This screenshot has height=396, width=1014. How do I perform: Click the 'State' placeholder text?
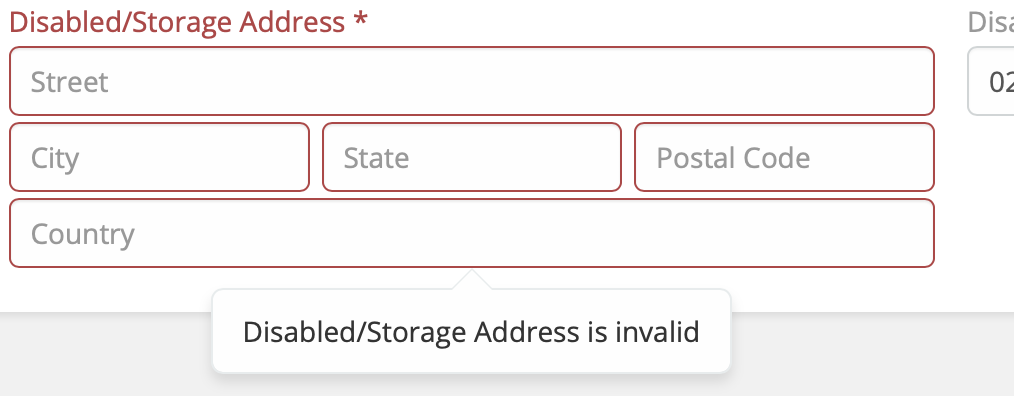376,158
